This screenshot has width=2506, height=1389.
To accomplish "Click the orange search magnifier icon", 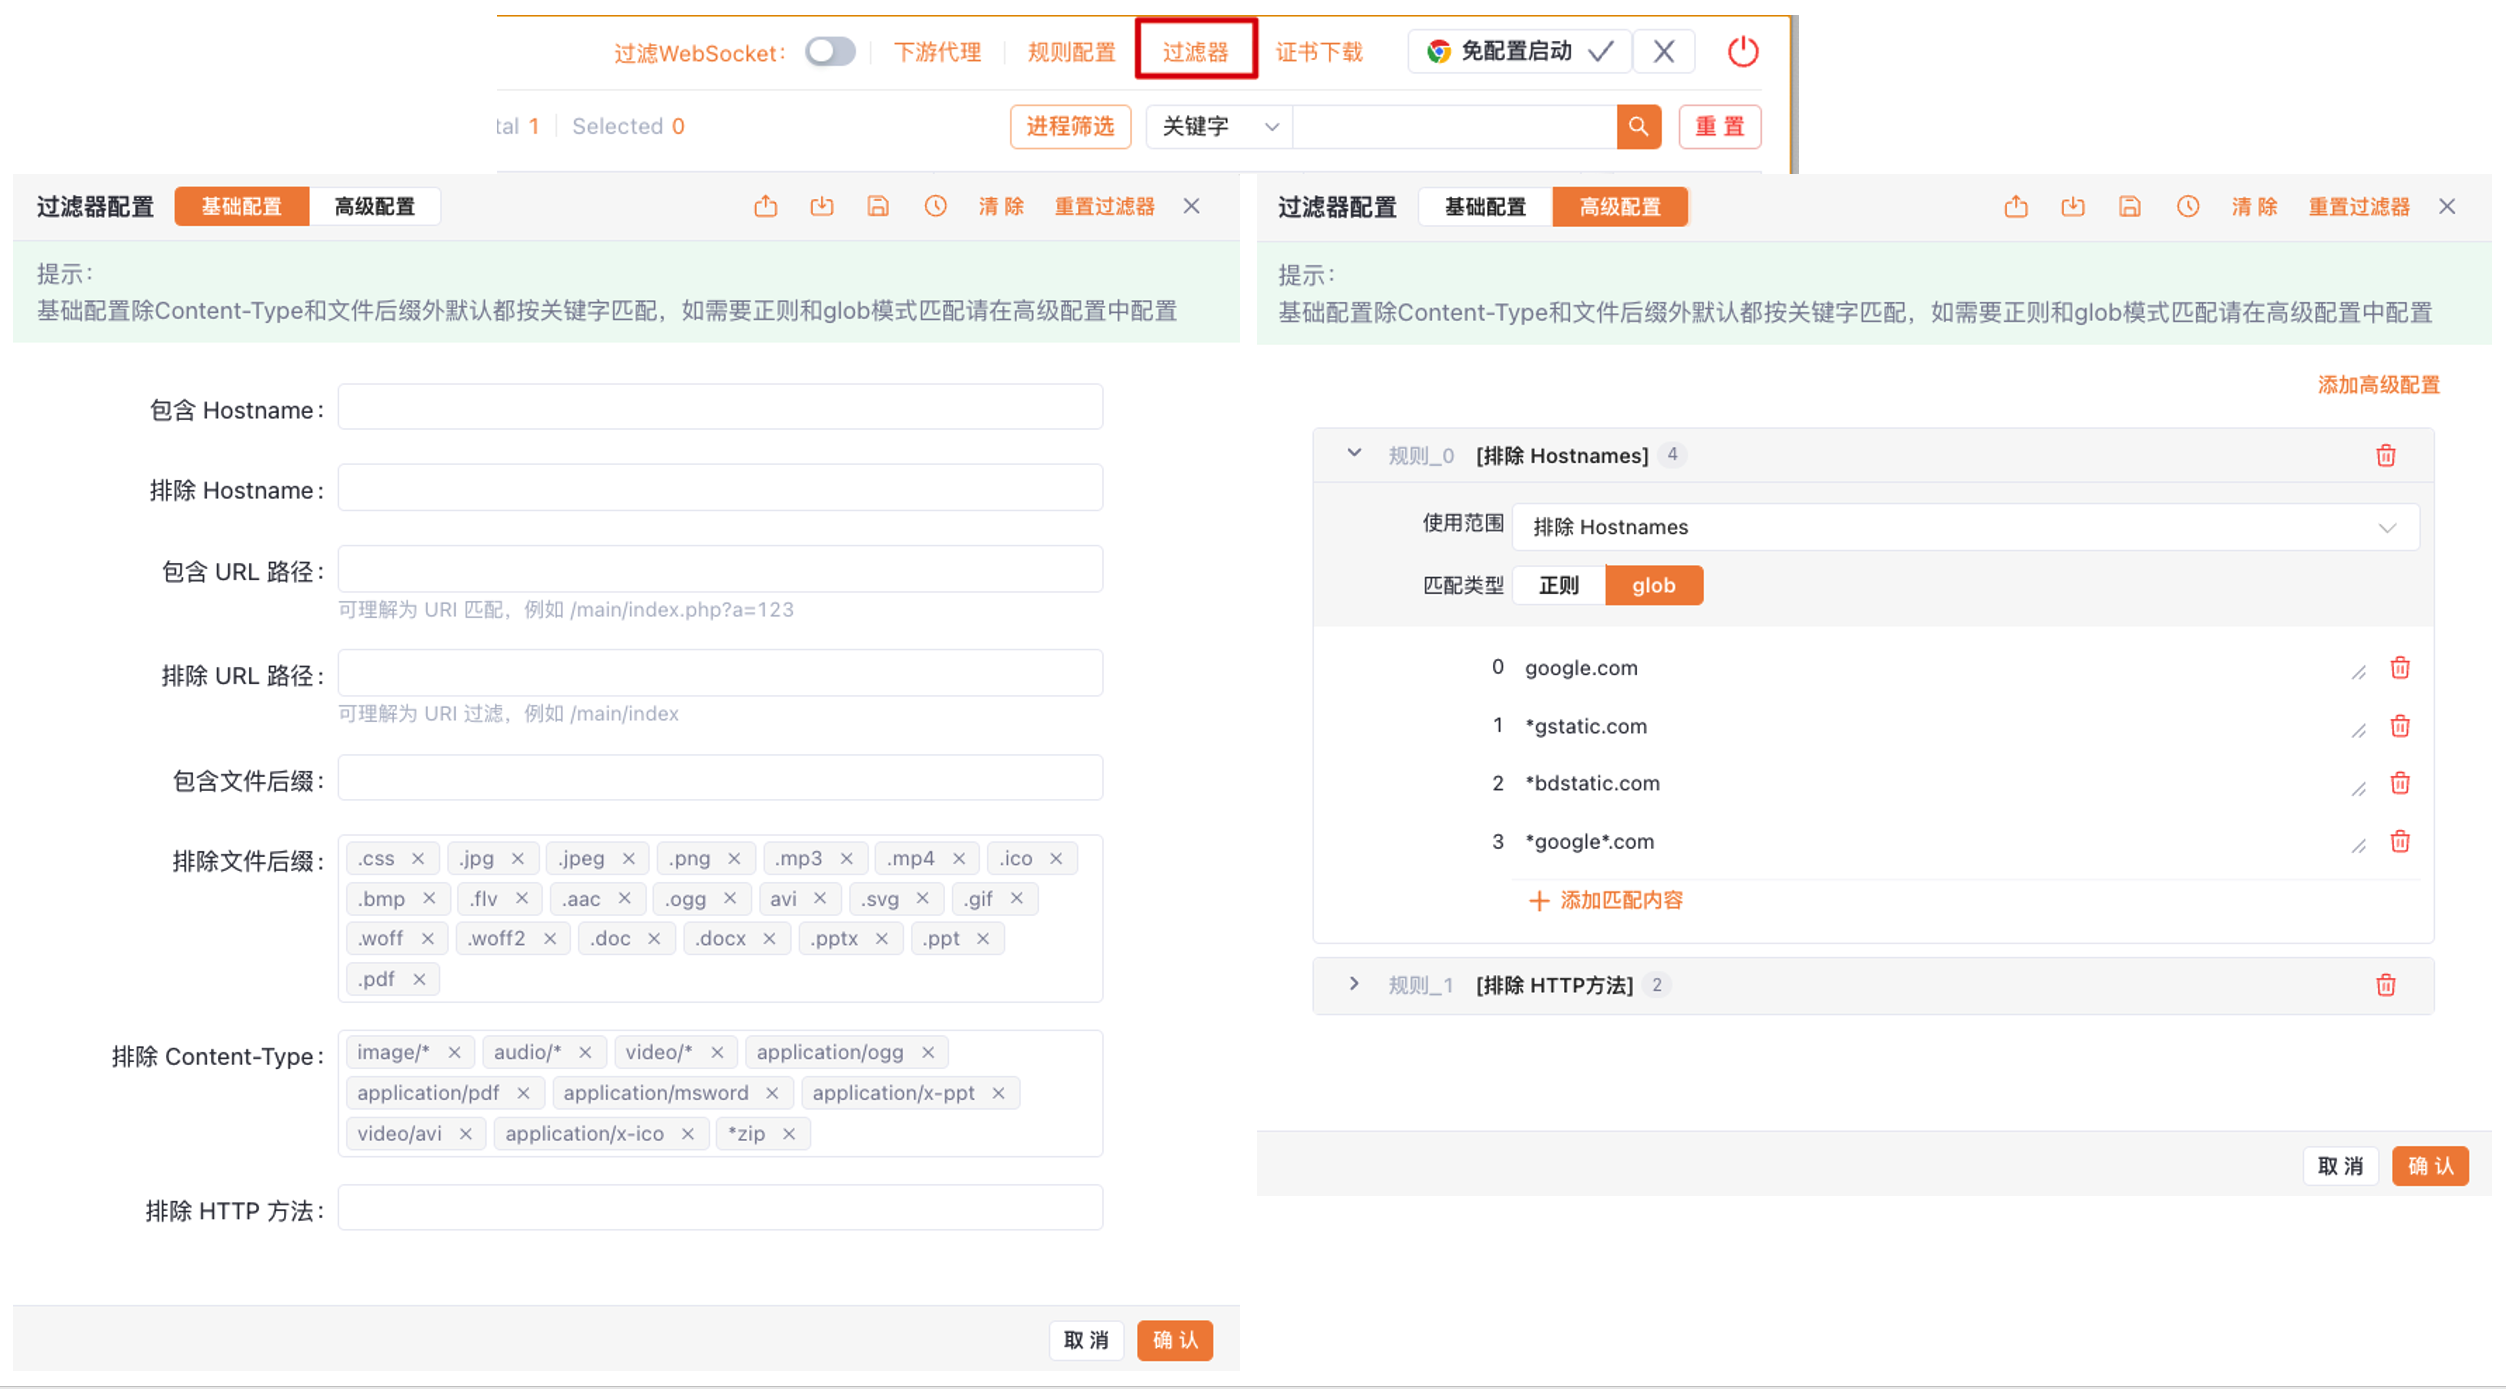I will pyautogui.click(x=1638, y=126).
